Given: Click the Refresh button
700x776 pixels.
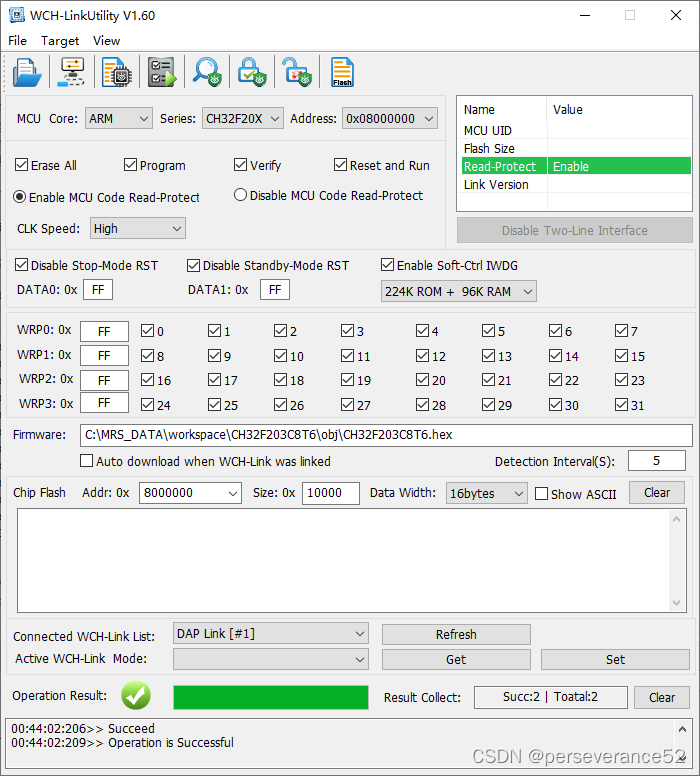Looking at the screenshot, I should (x=456, y=634).
